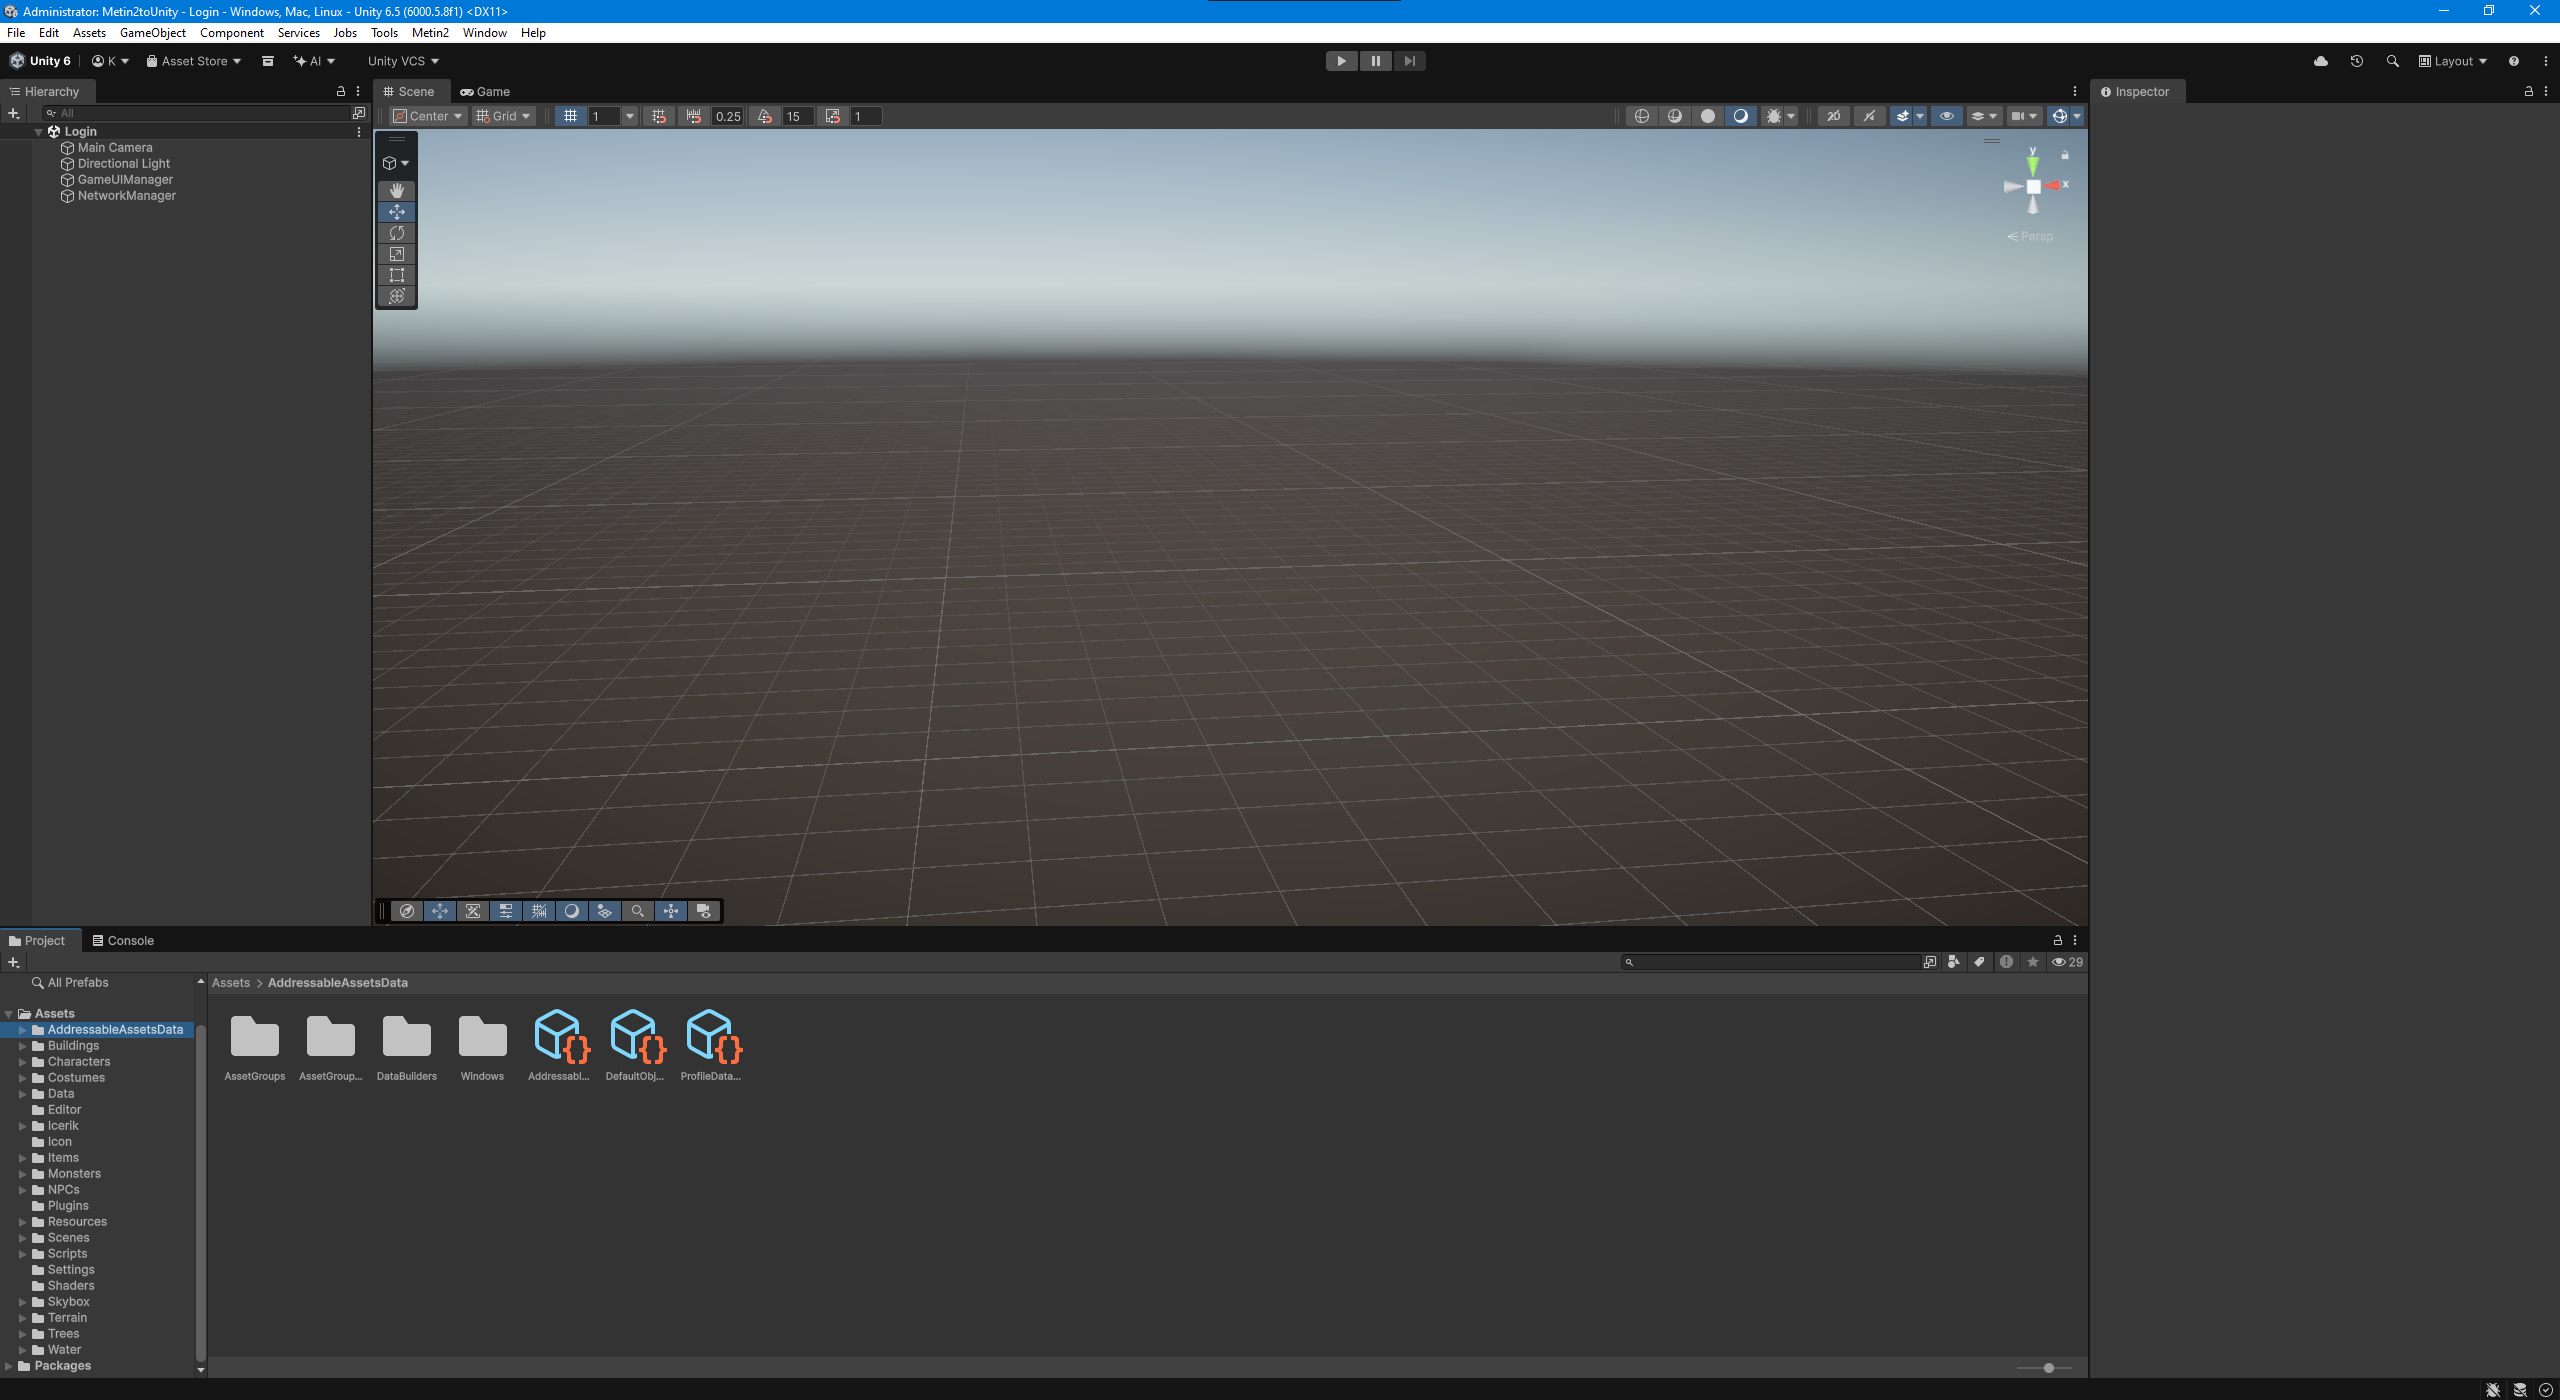The width and height of the screenshot is (2560, 1400).
Task: Open the Grid snapping dropdown
Action: [504, 116]
